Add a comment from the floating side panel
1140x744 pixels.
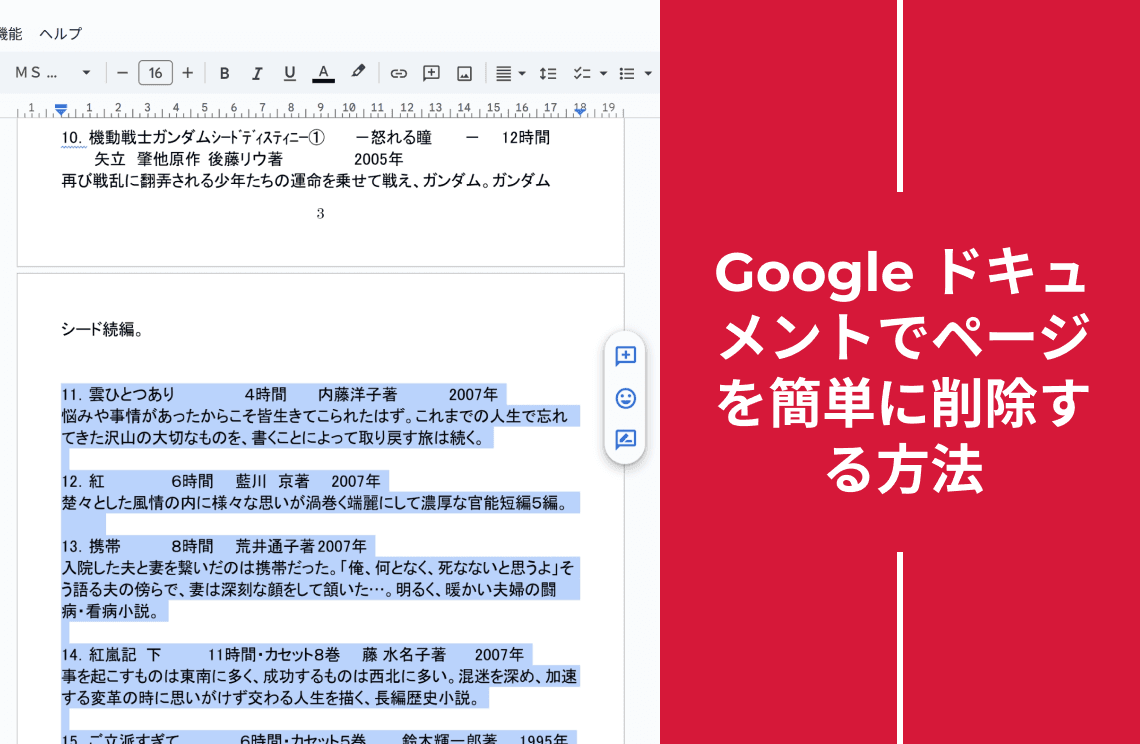[x=626, y=356]
